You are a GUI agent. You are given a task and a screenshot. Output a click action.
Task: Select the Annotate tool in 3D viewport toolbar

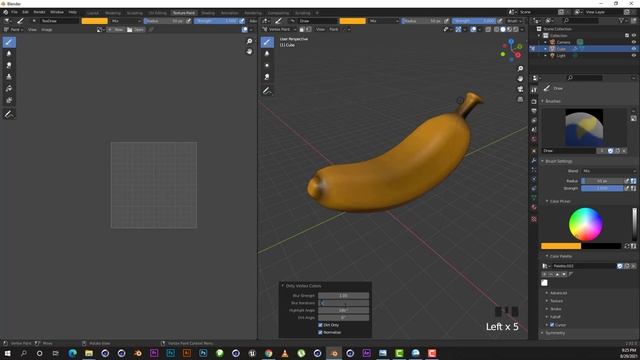click(267, 91)
